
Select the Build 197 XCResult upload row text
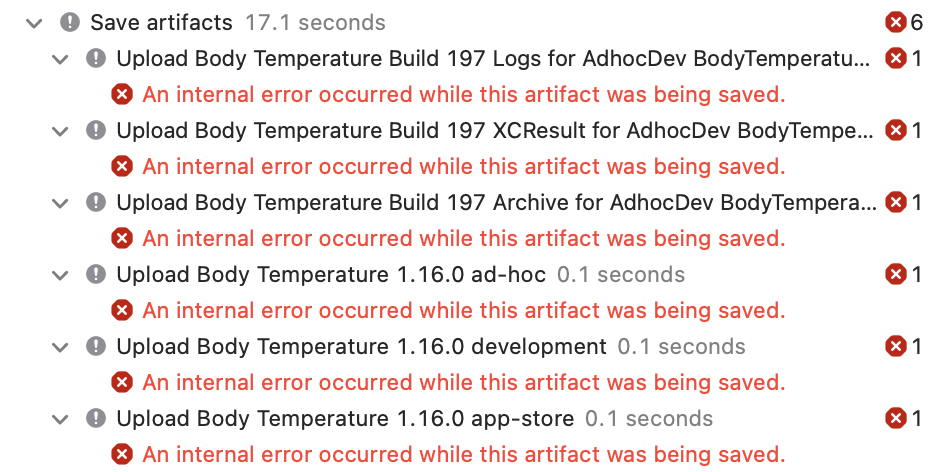click(495, 130)
